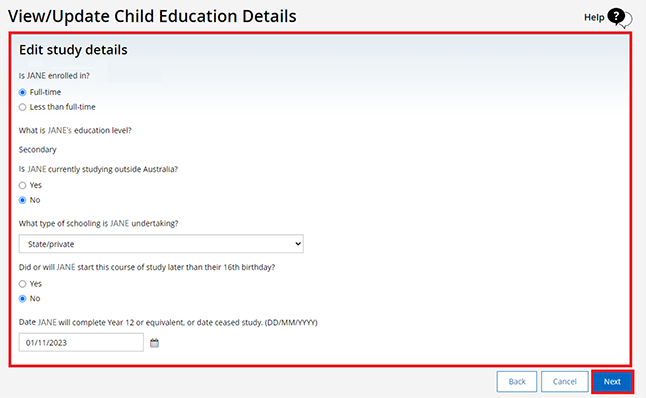Choose No for studying outside Australia
The width and height of the screenshot is (646, 398).
23,200
